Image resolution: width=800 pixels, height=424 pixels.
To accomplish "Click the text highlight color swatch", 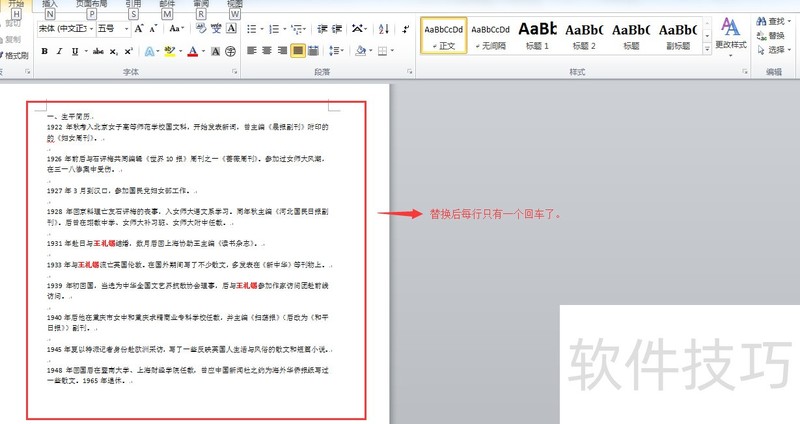I will point(170,50).
